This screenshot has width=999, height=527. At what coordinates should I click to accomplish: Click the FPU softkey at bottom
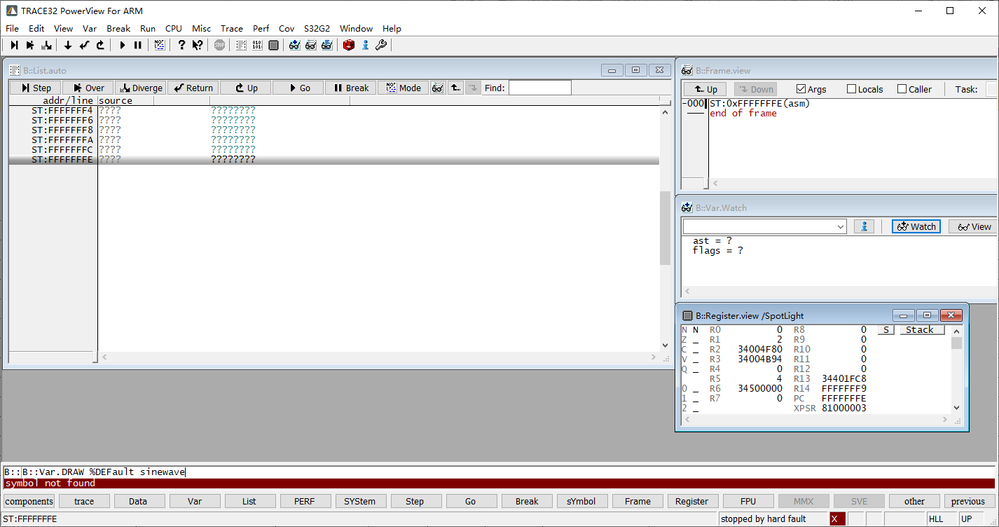[x=748, y=502]
